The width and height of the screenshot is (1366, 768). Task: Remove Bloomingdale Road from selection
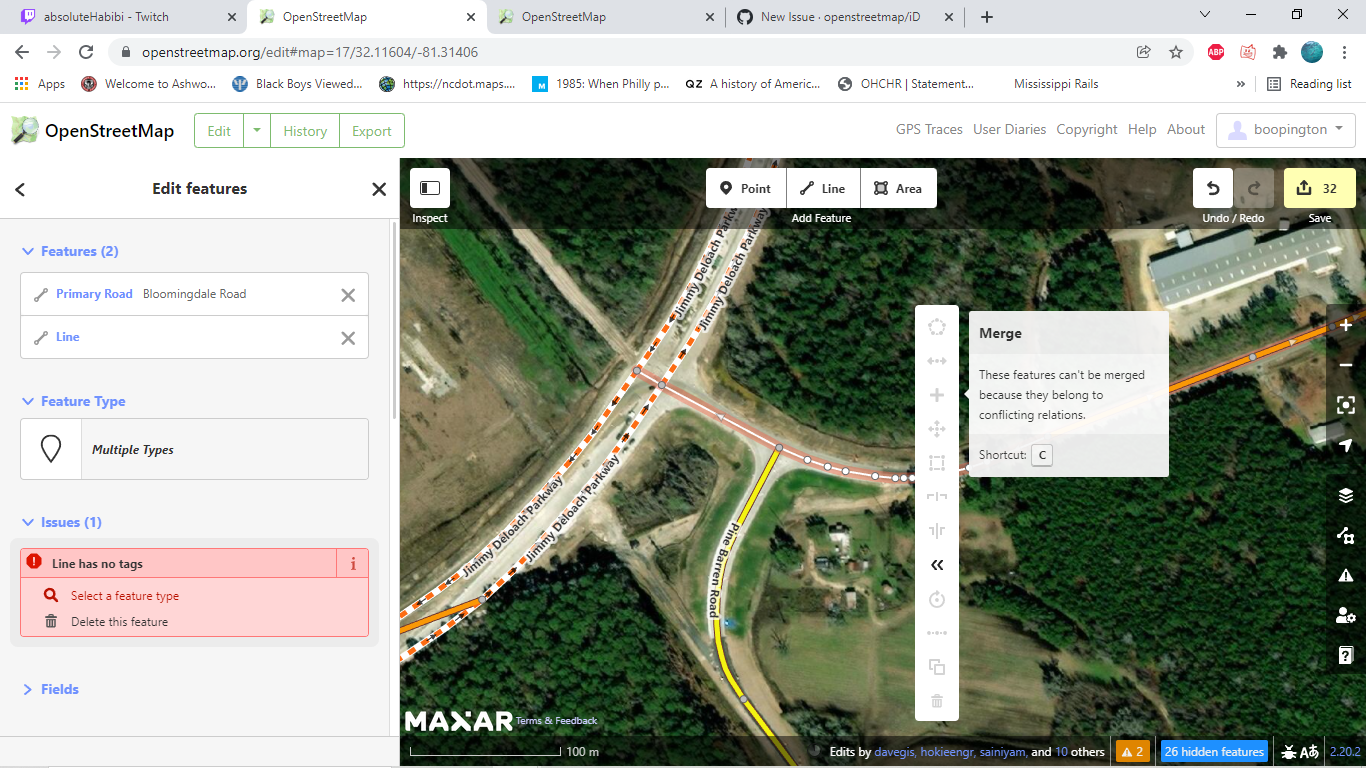point(348,294)
